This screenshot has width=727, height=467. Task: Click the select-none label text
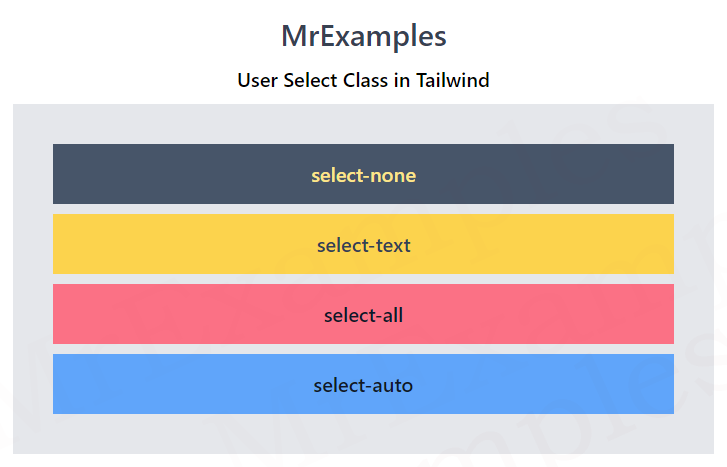(x=364, y=175)
